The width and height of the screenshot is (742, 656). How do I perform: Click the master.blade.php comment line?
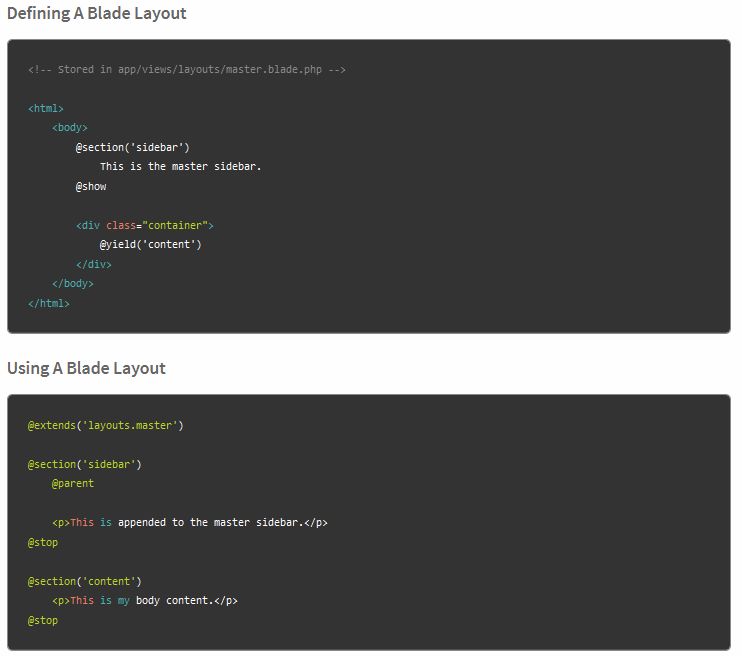tap(187, 69)
